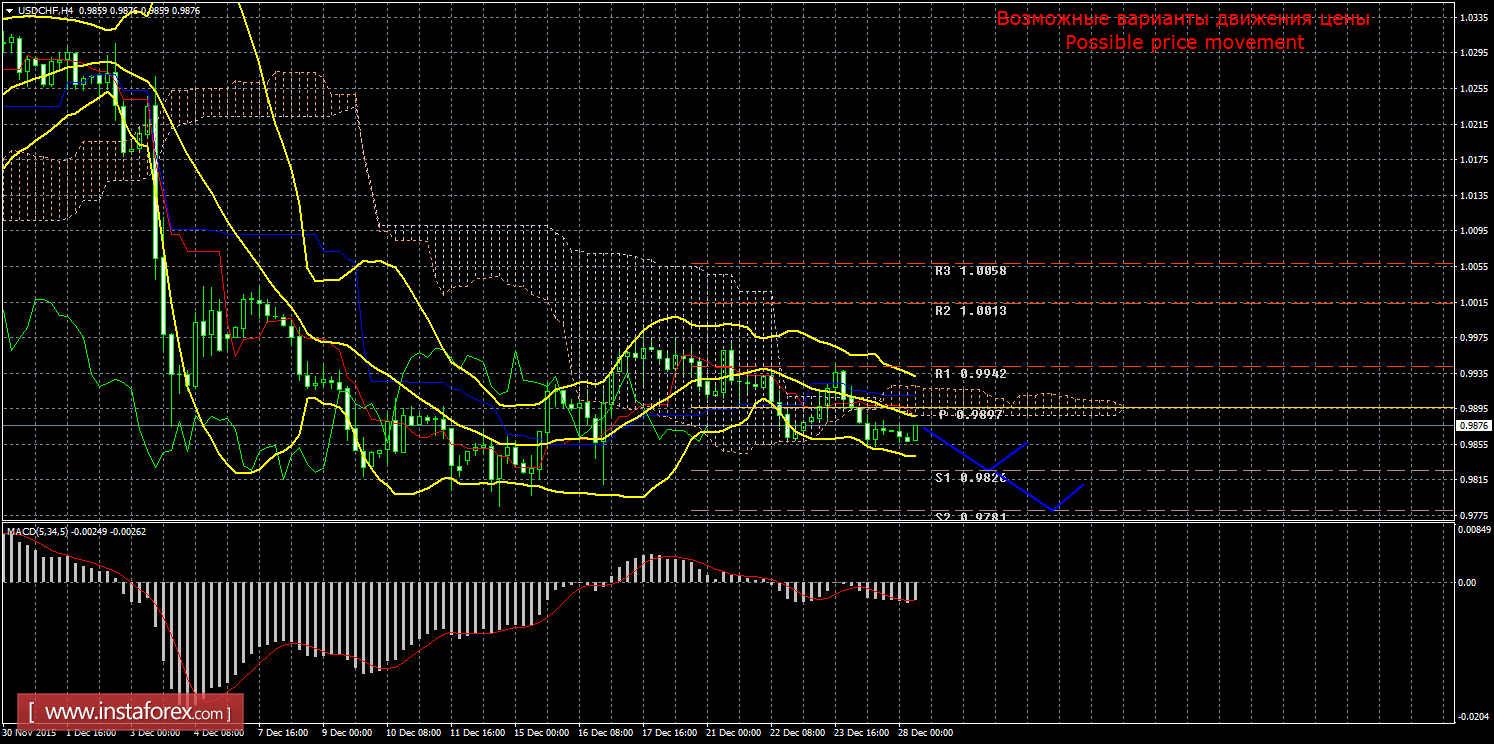The height and width of the screenshot is (744, 1494).
Task: Click the R1 0.9942 pivot label
Action: click(970, 373)
